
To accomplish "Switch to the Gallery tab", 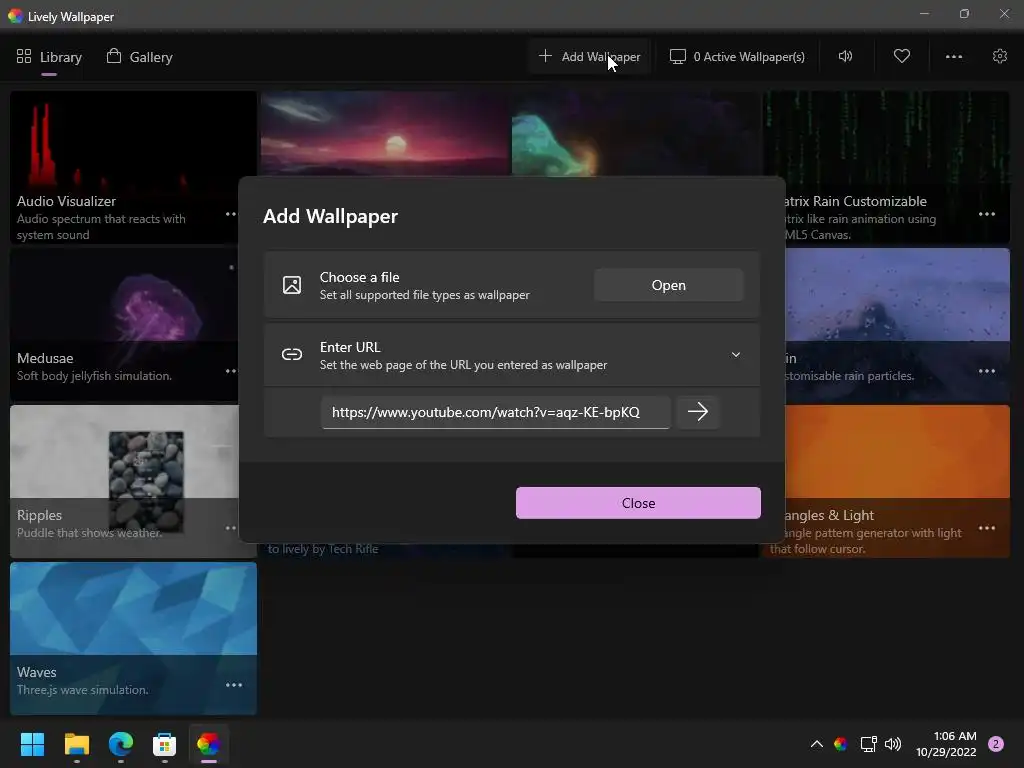I will 140,57.
